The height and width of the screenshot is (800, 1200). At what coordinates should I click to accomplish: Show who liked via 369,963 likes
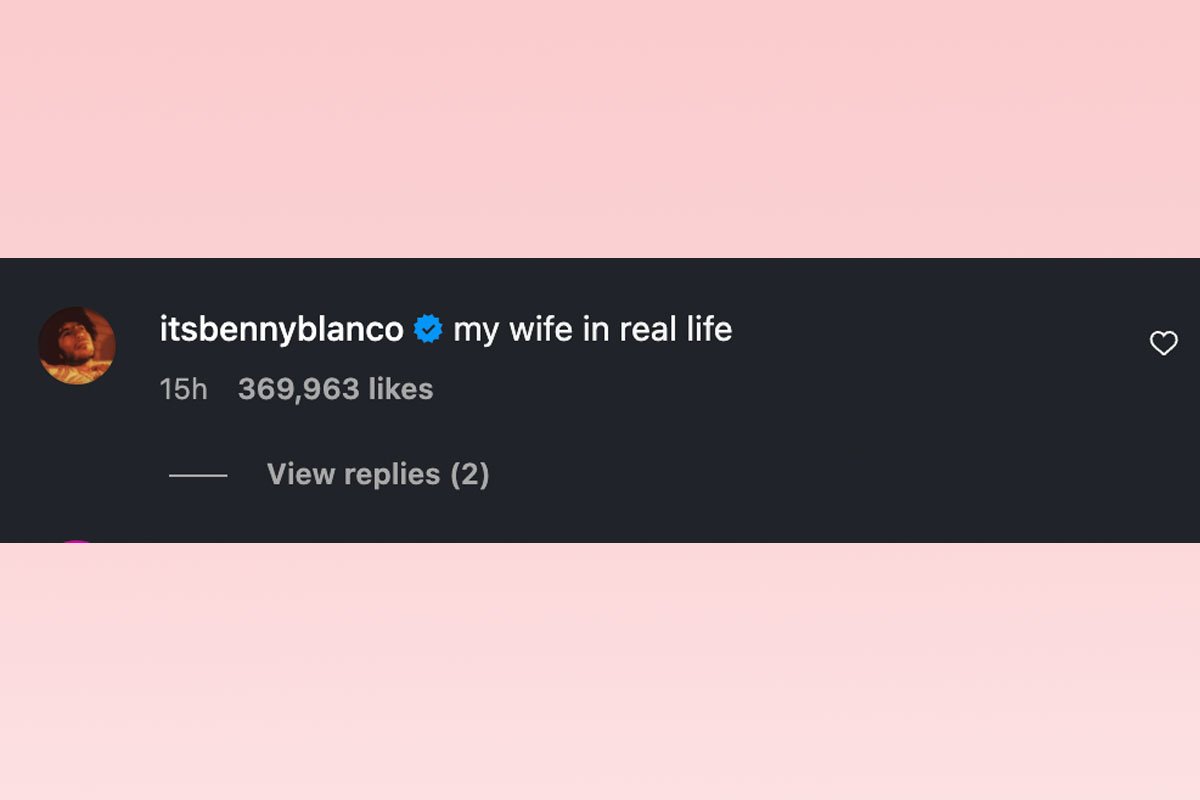[336, 389]
